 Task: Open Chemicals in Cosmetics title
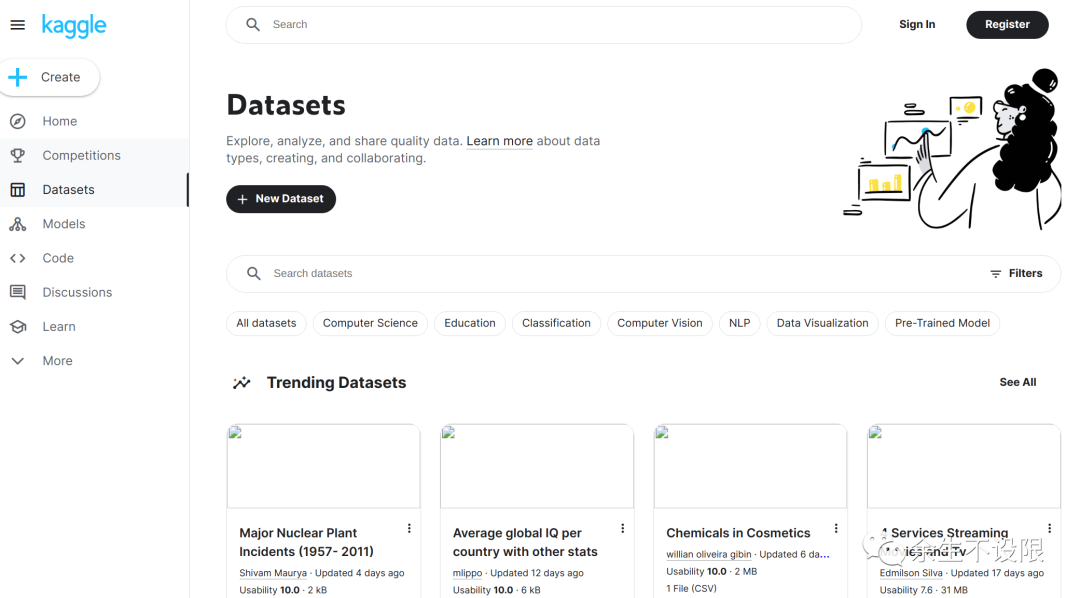tap(738, 533)
